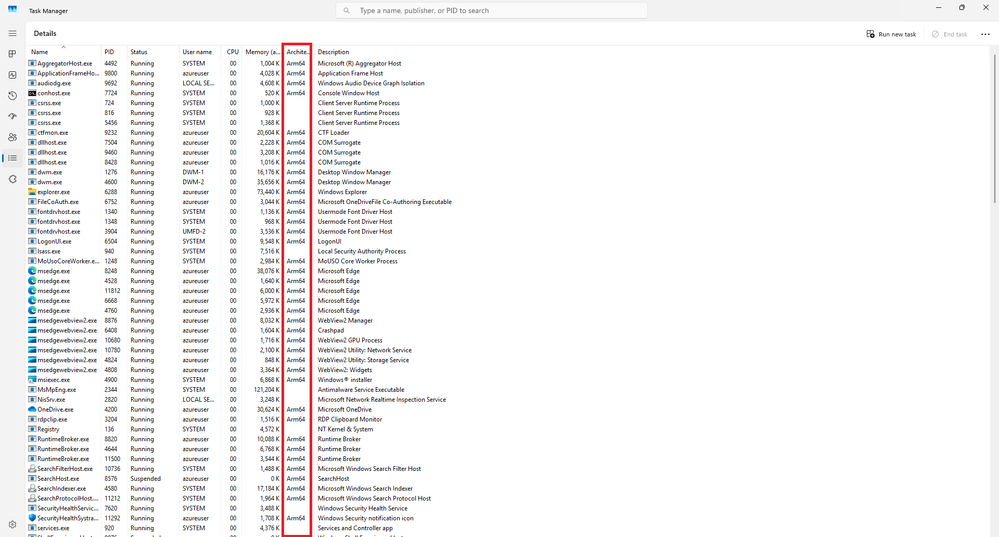Click the folder icon of explorer.exe
This screenshot has height=537, width=999.
coord(32,192)
